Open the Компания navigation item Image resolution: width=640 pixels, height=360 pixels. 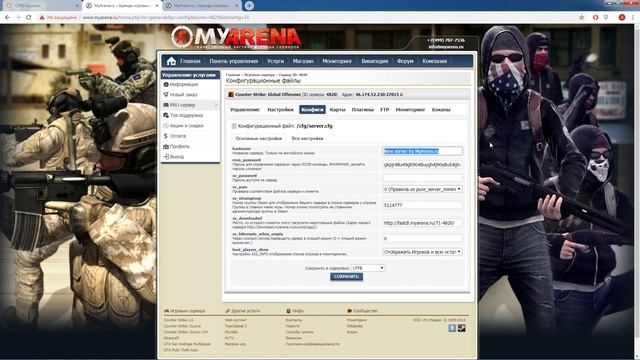[435, 61]
